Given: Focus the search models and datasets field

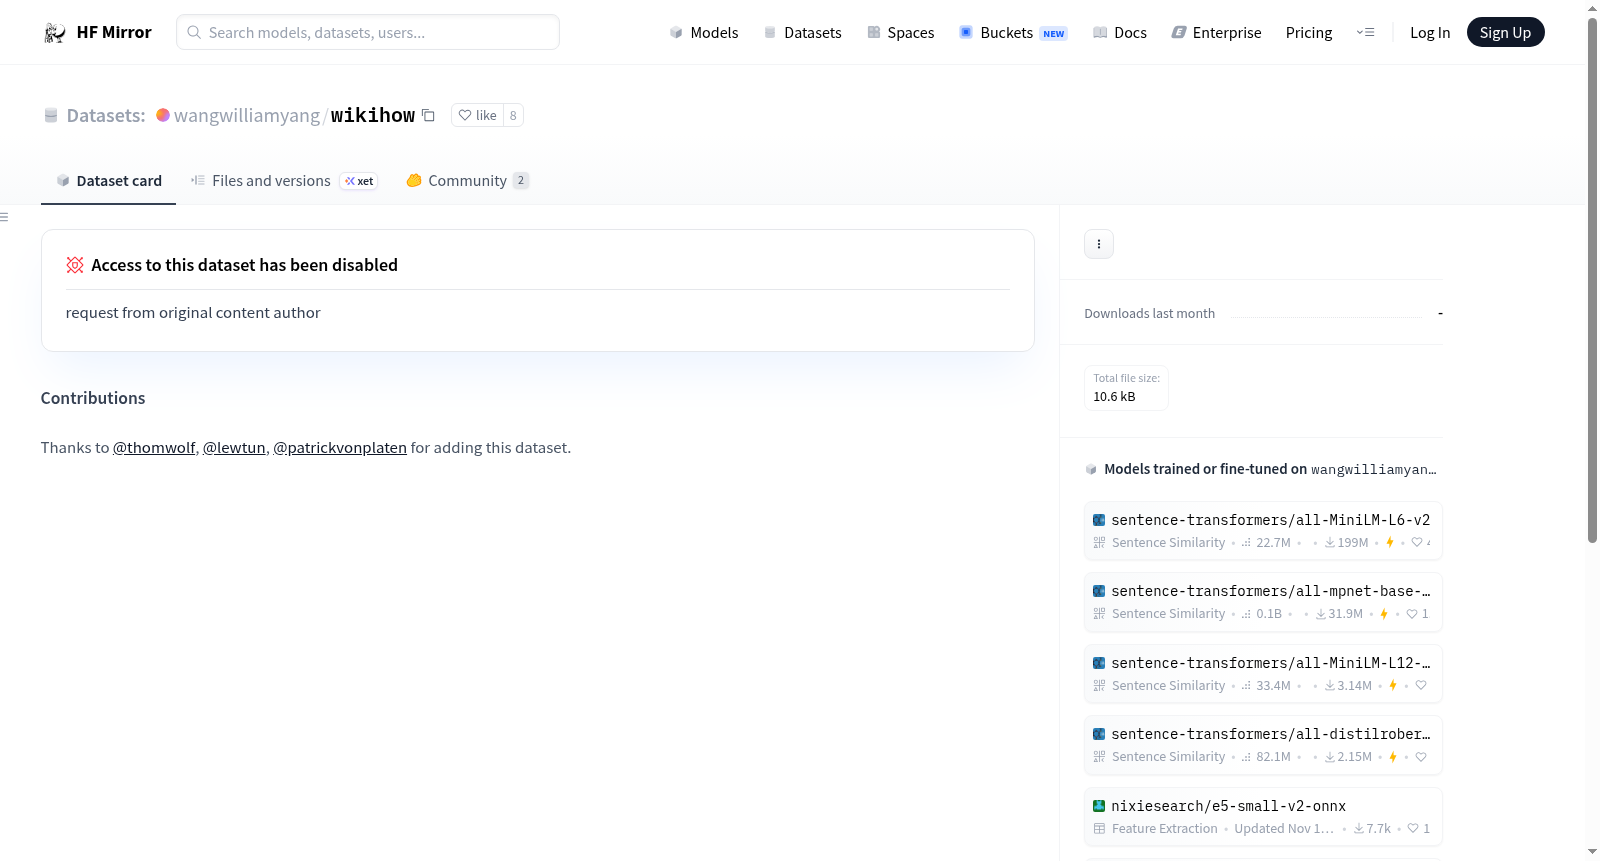Looking at the screenshot, I should click(x=368, y=32).
